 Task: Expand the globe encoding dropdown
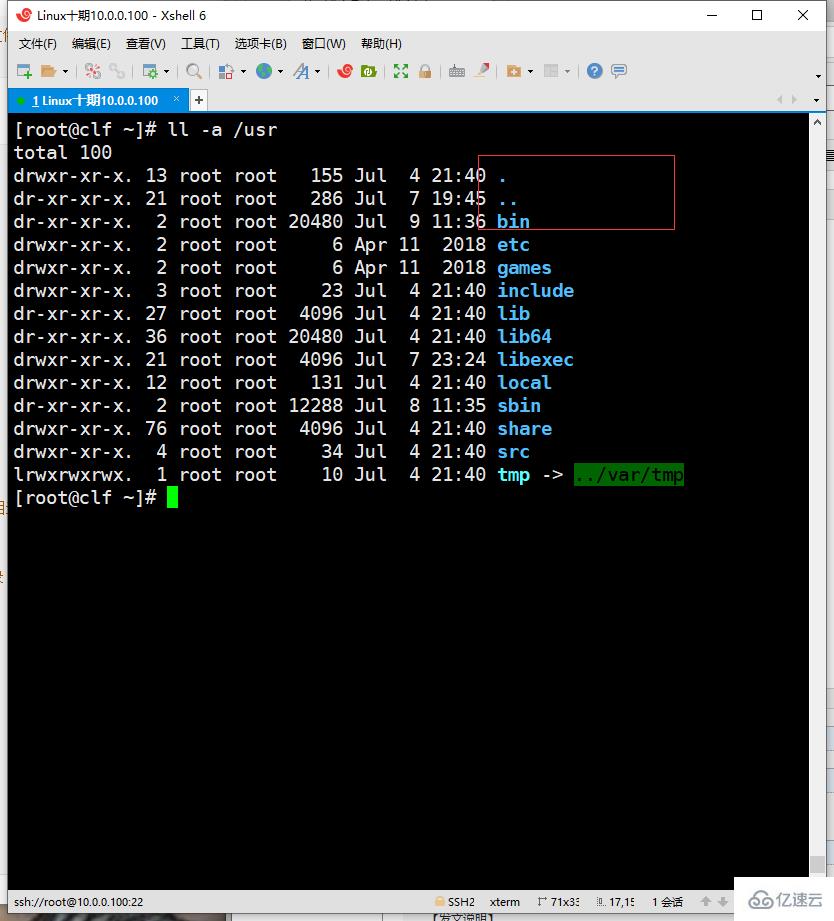(x=280, y=72)
